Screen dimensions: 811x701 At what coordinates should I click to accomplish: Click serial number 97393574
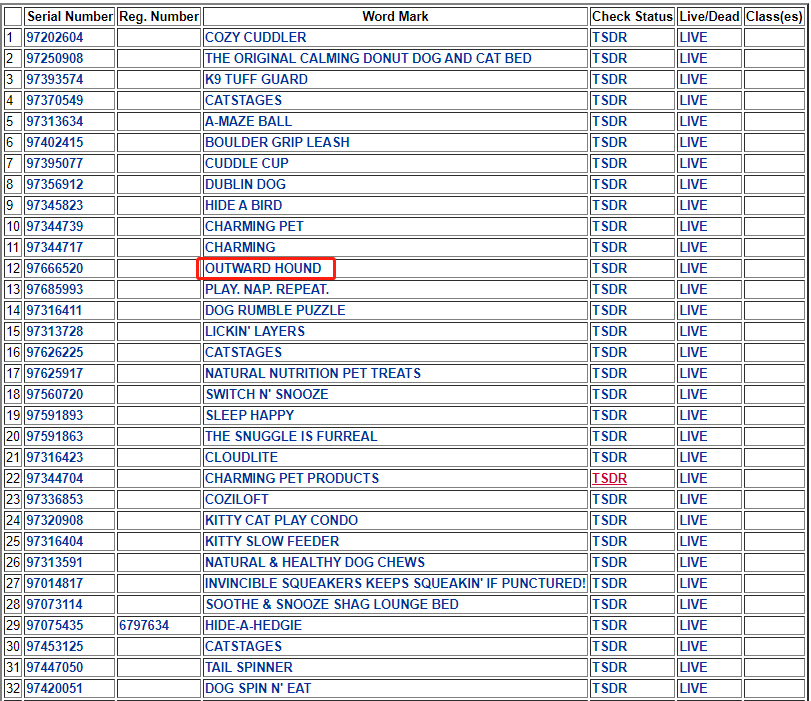55,80
